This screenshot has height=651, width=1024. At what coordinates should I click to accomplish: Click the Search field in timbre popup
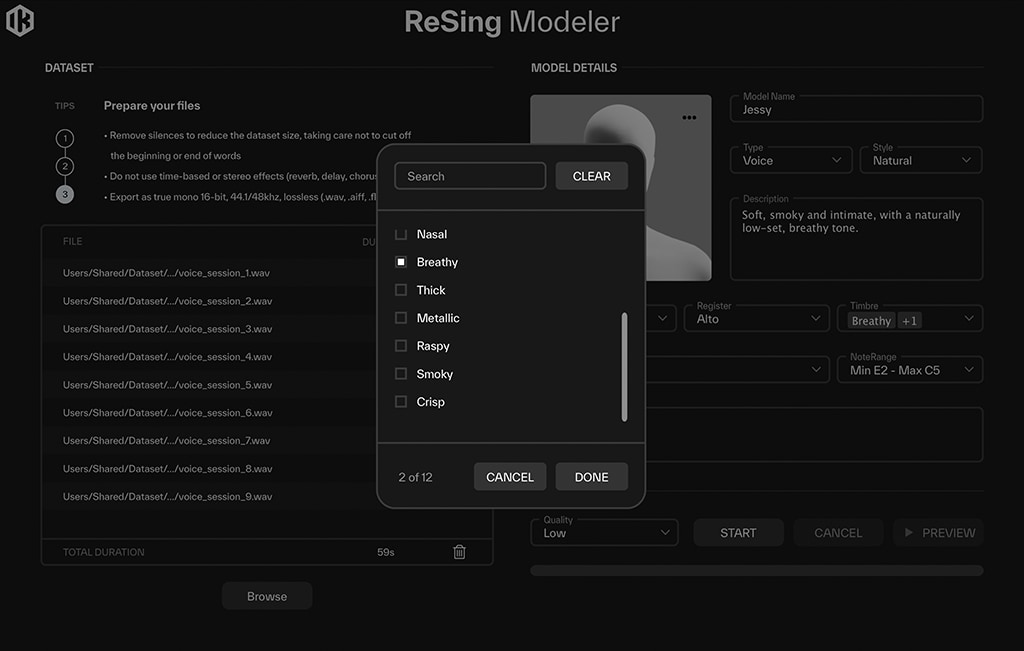click(x=470, y=176)
